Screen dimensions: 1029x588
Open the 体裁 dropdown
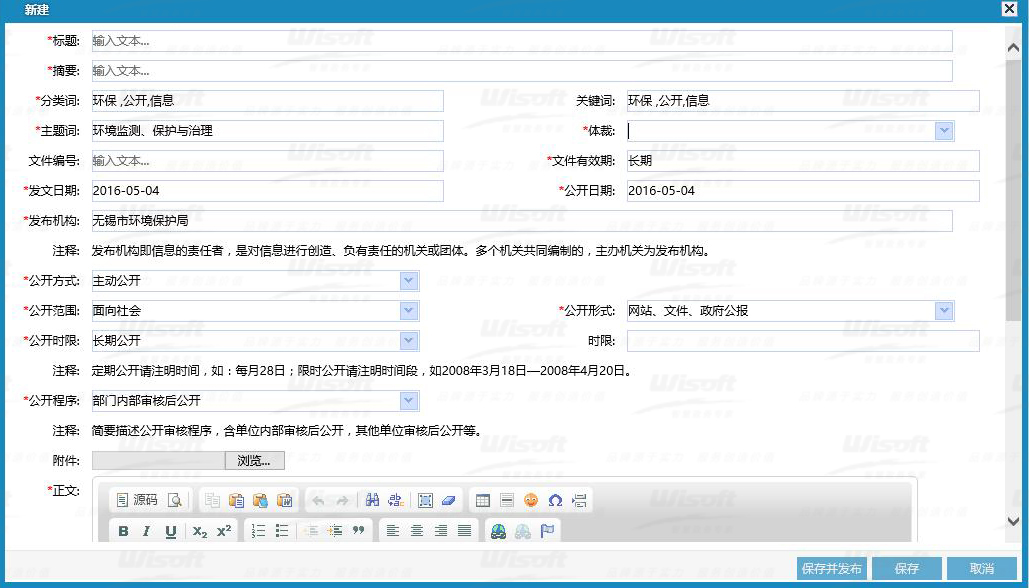click(943, 131)
